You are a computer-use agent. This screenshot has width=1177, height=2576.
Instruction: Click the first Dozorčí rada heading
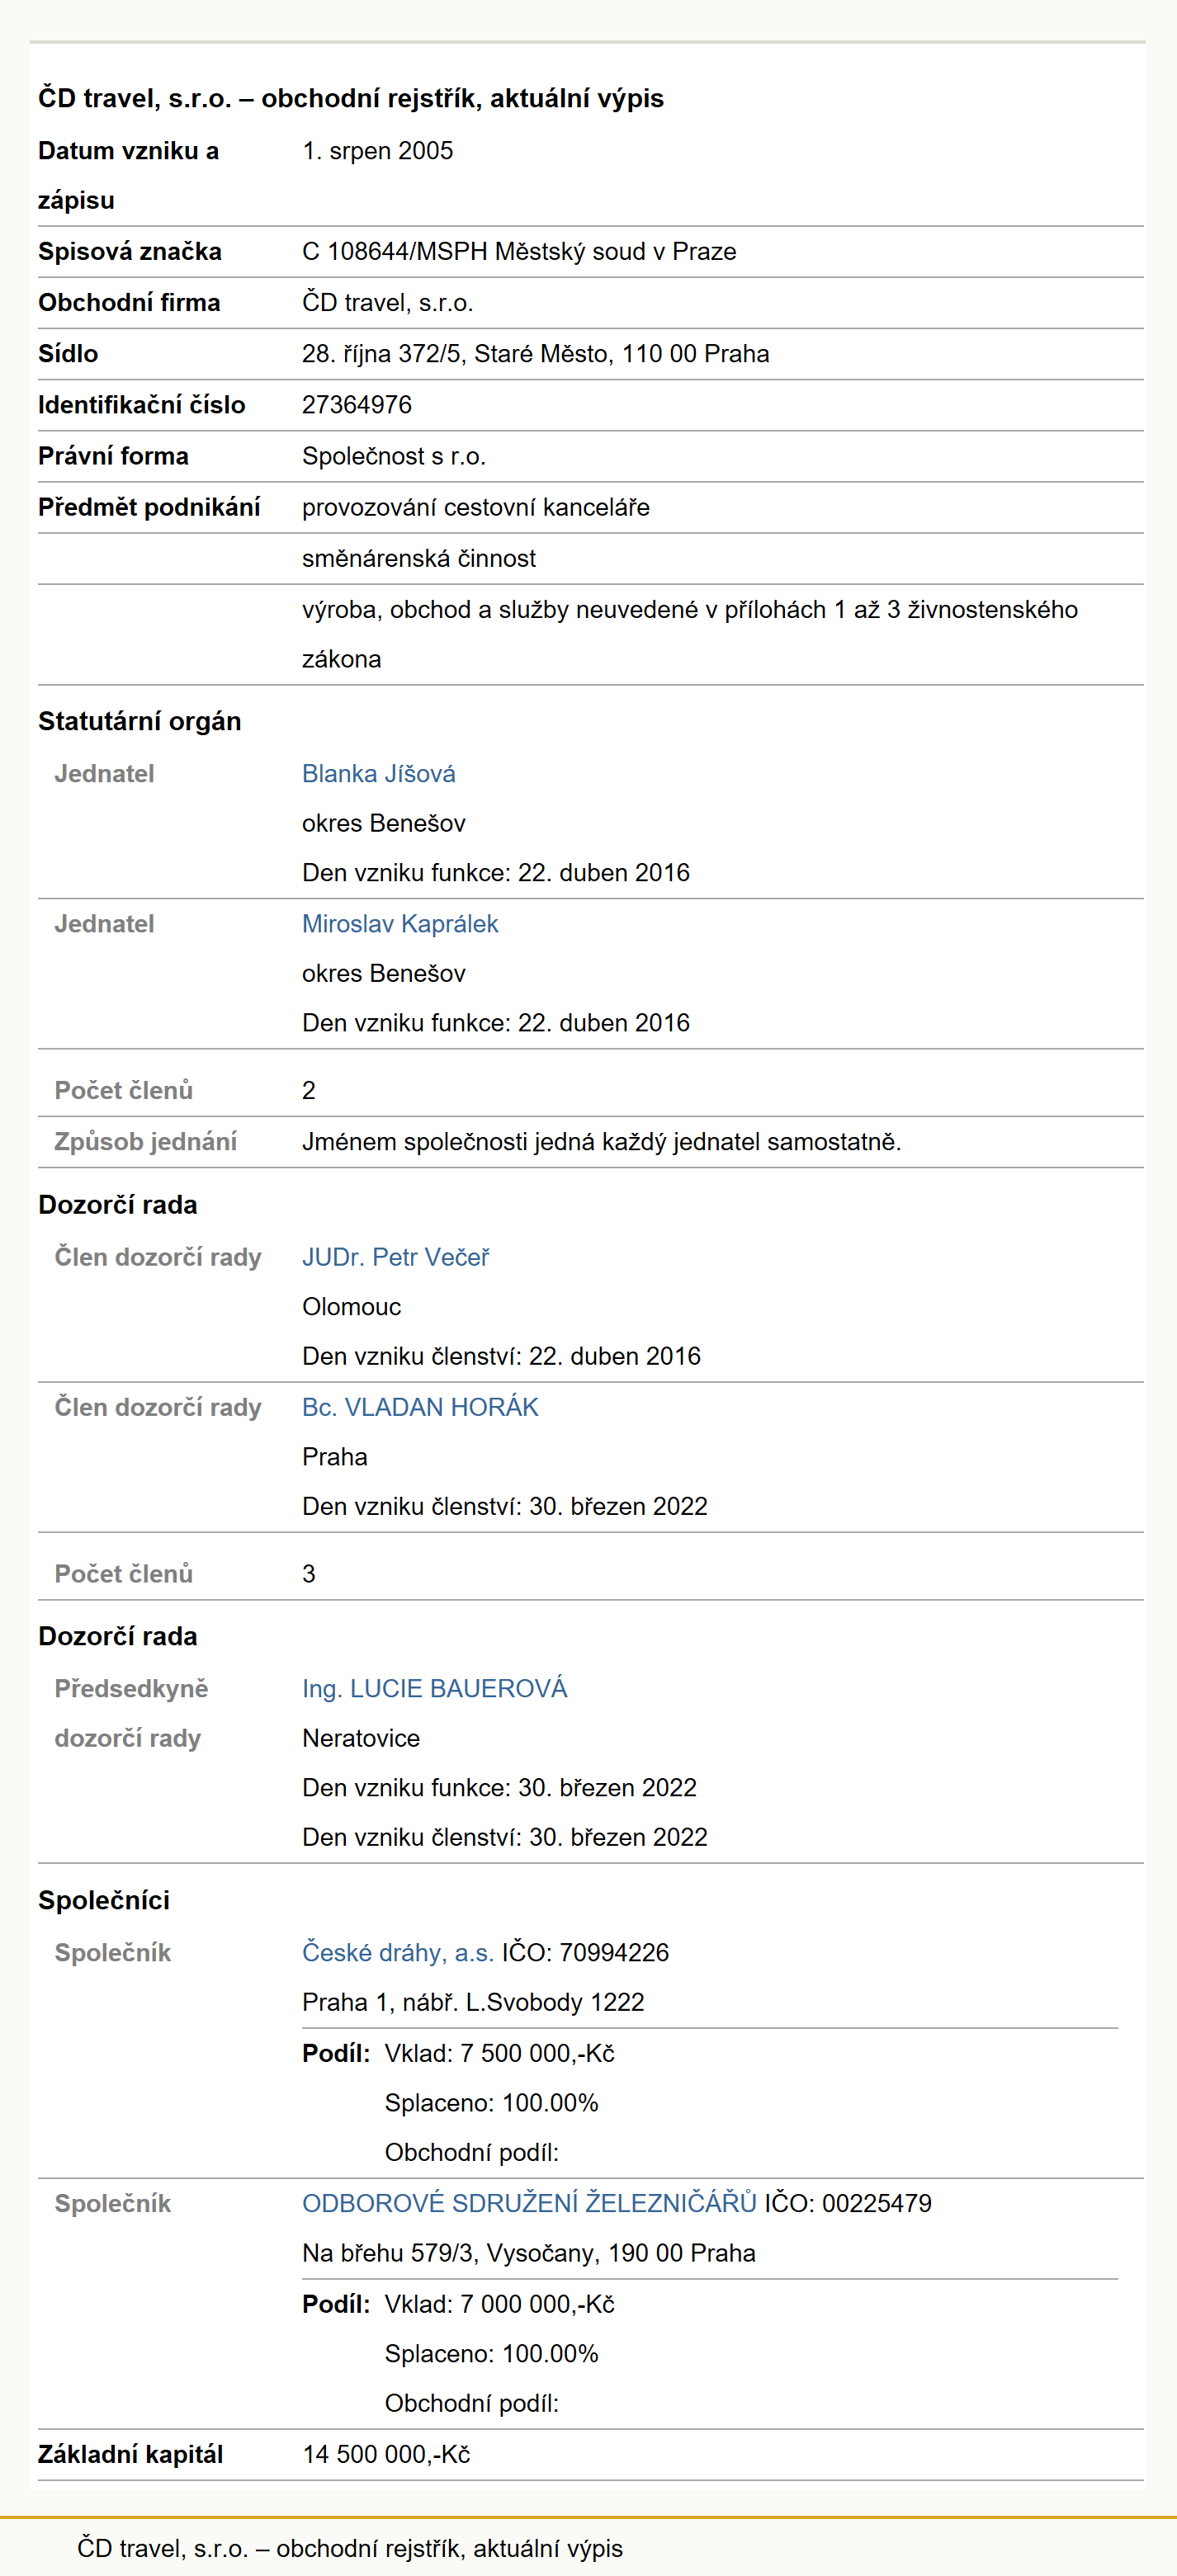pos(118,1205)
